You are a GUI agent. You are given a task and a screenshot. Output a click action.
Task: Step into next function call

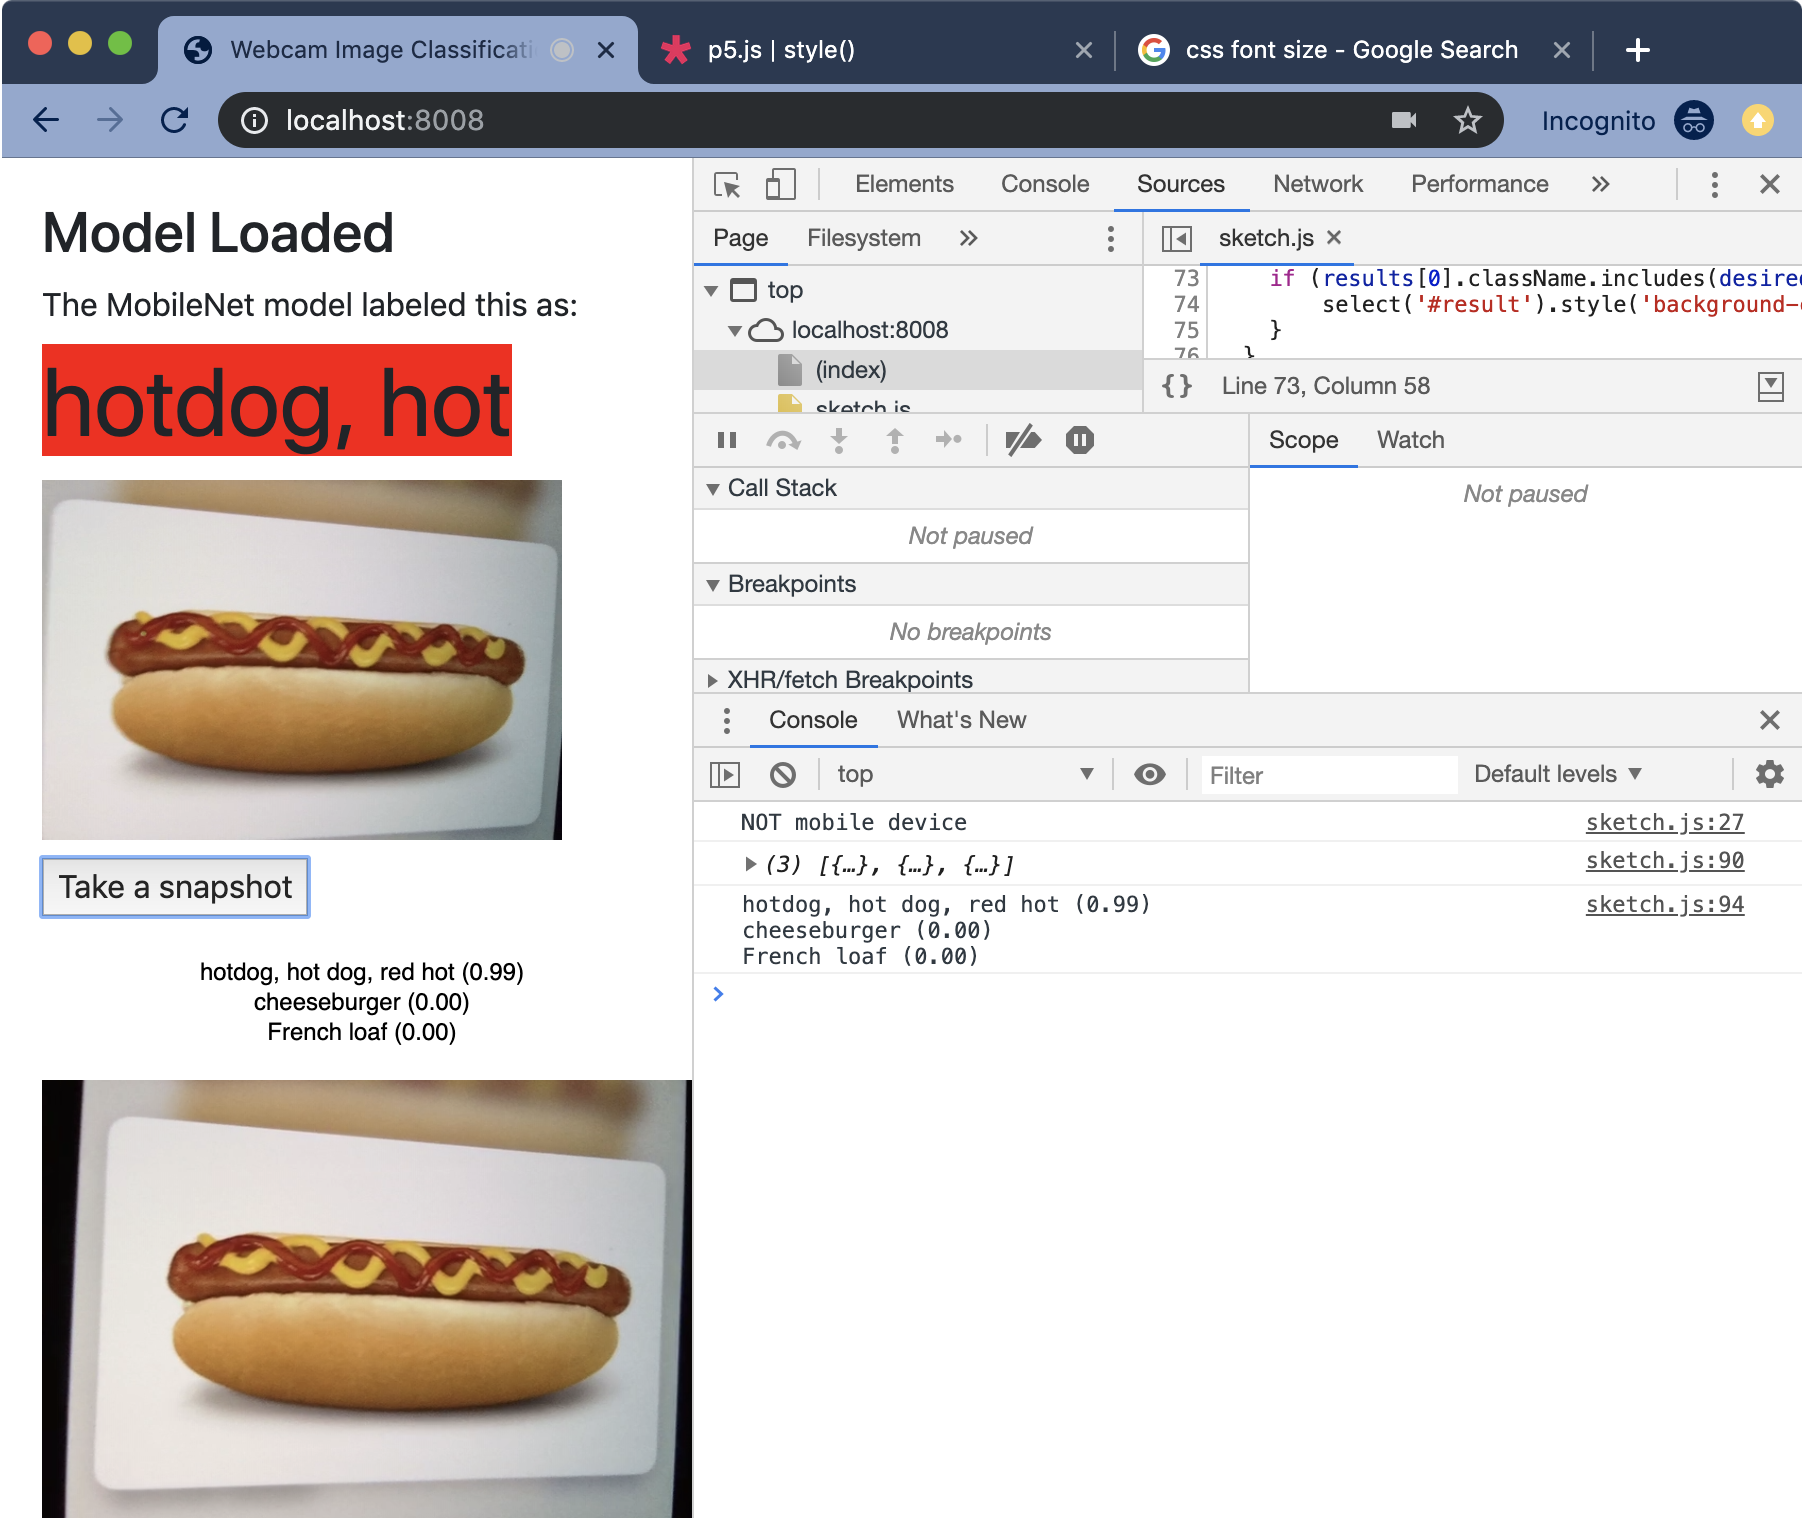839,440
